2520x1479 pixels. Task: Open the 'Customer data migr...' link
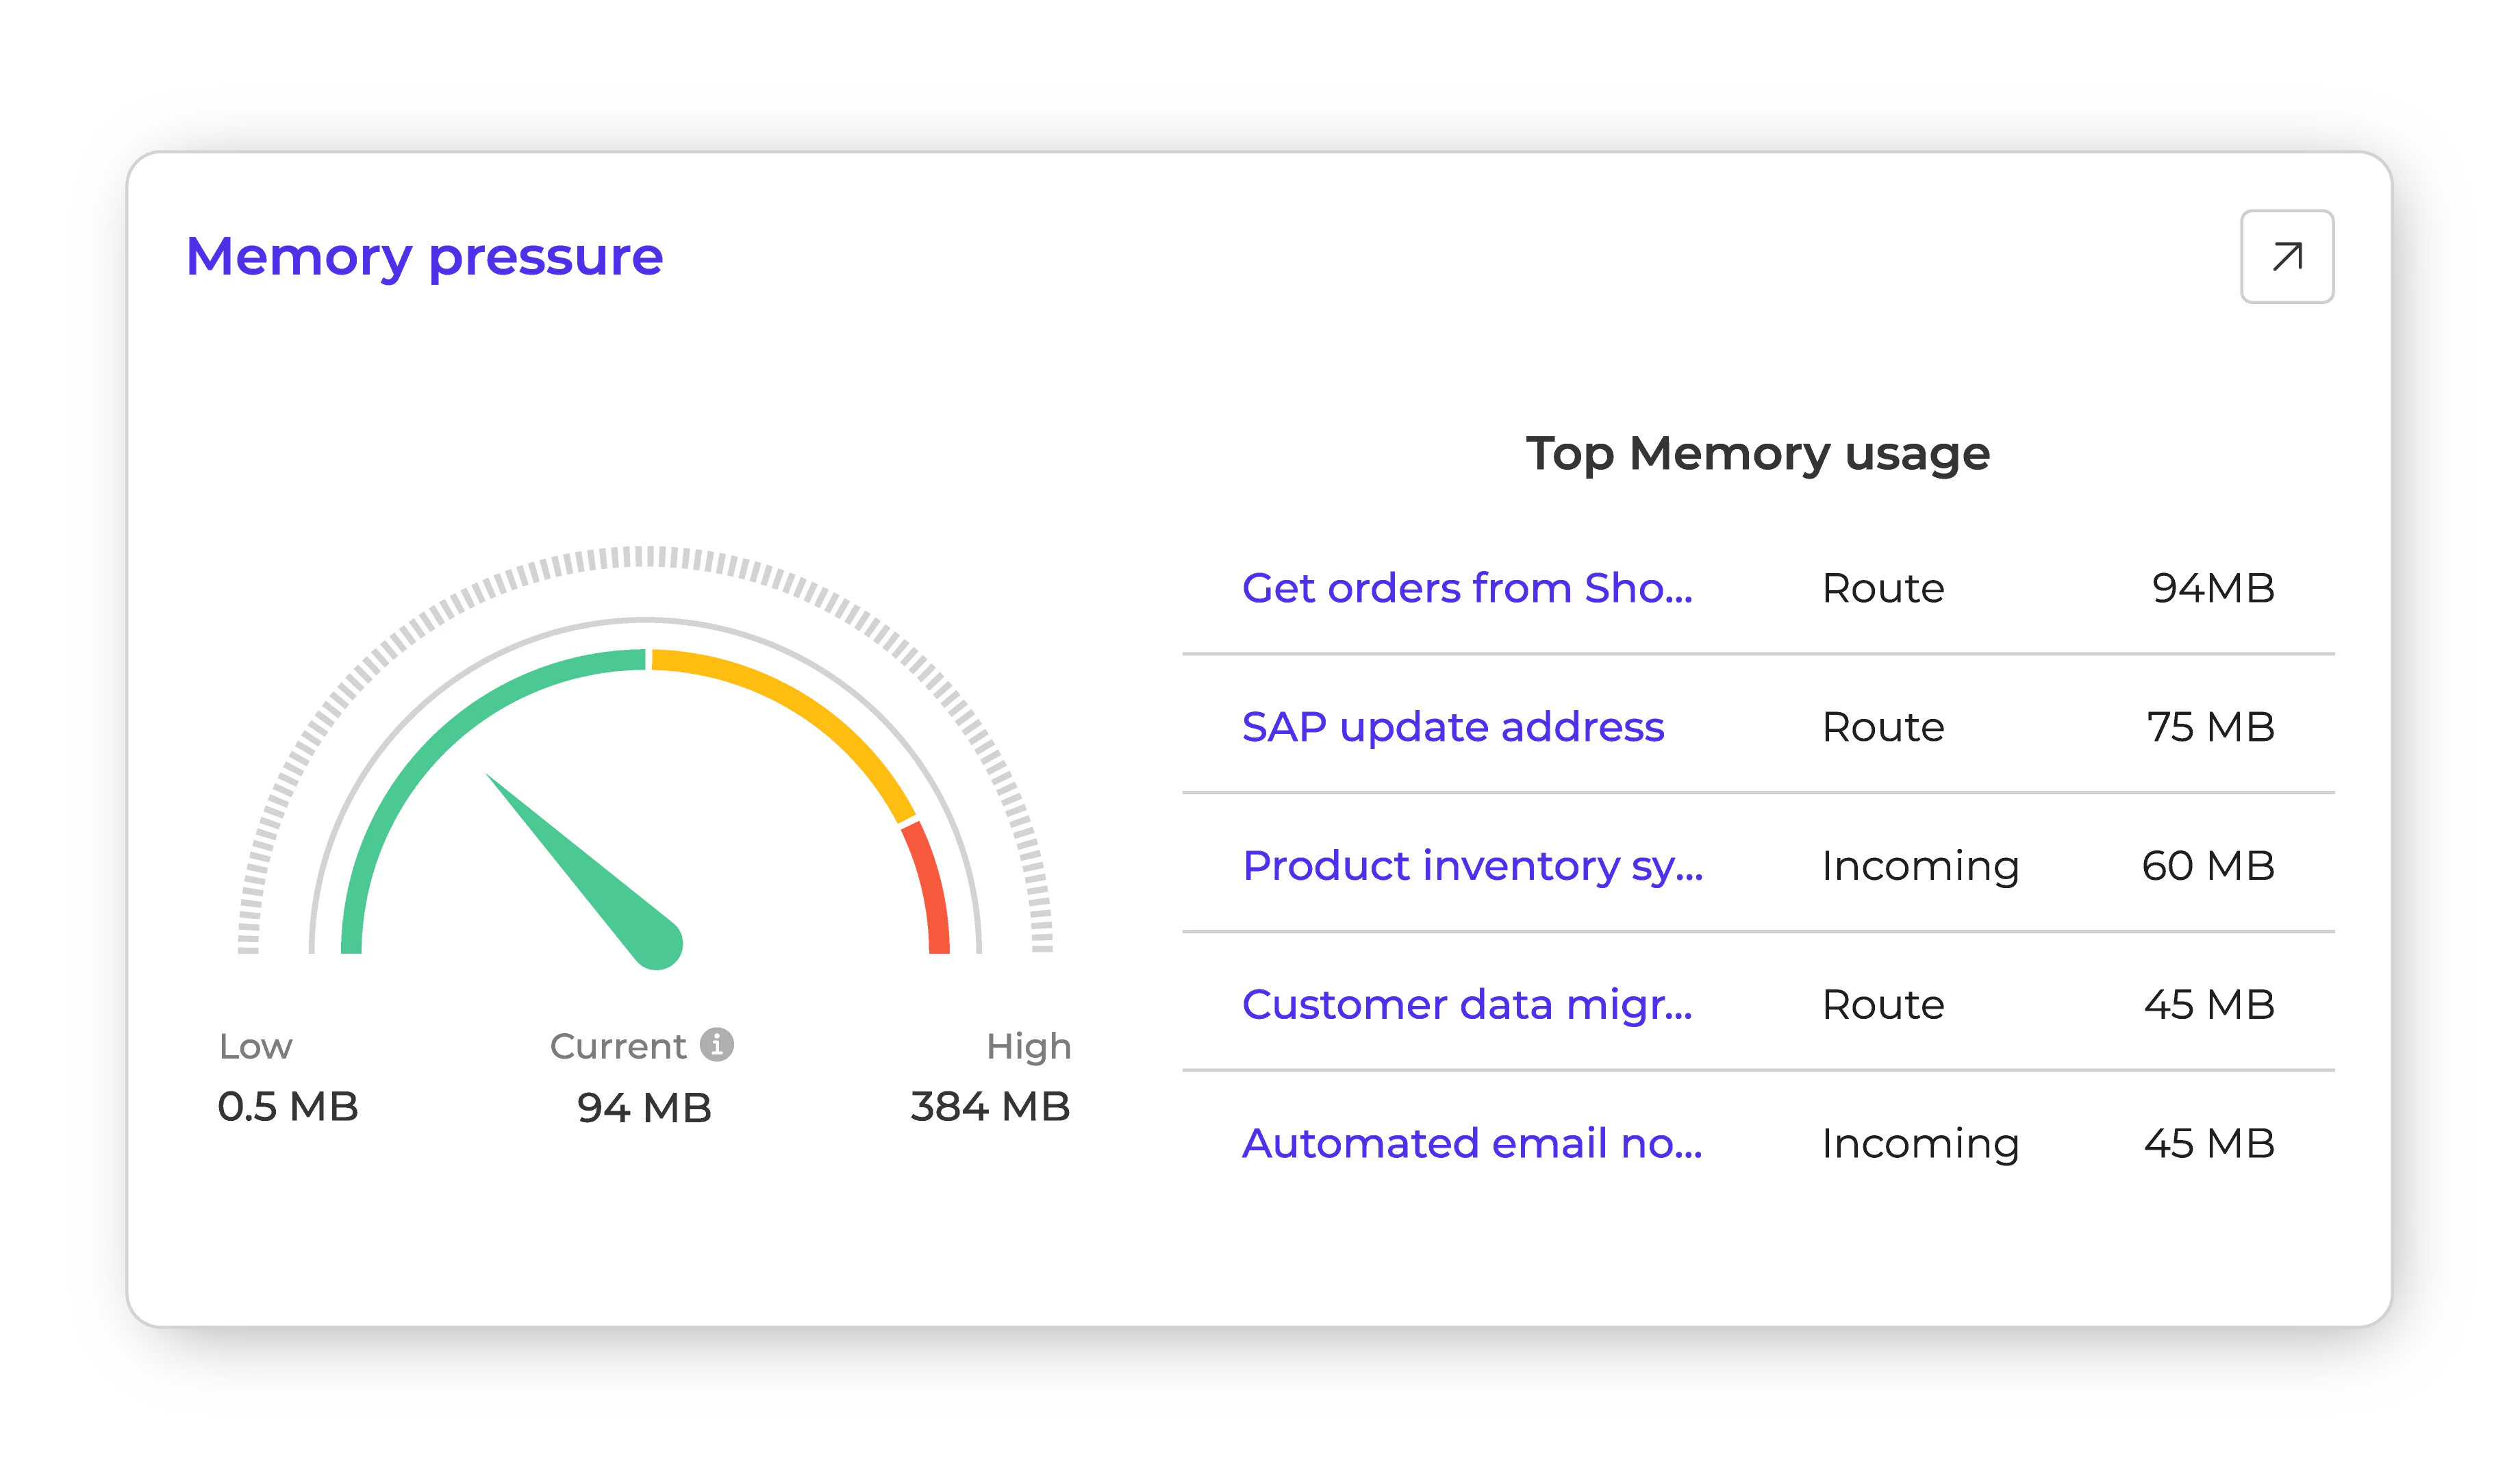tap(1466, 1004)
